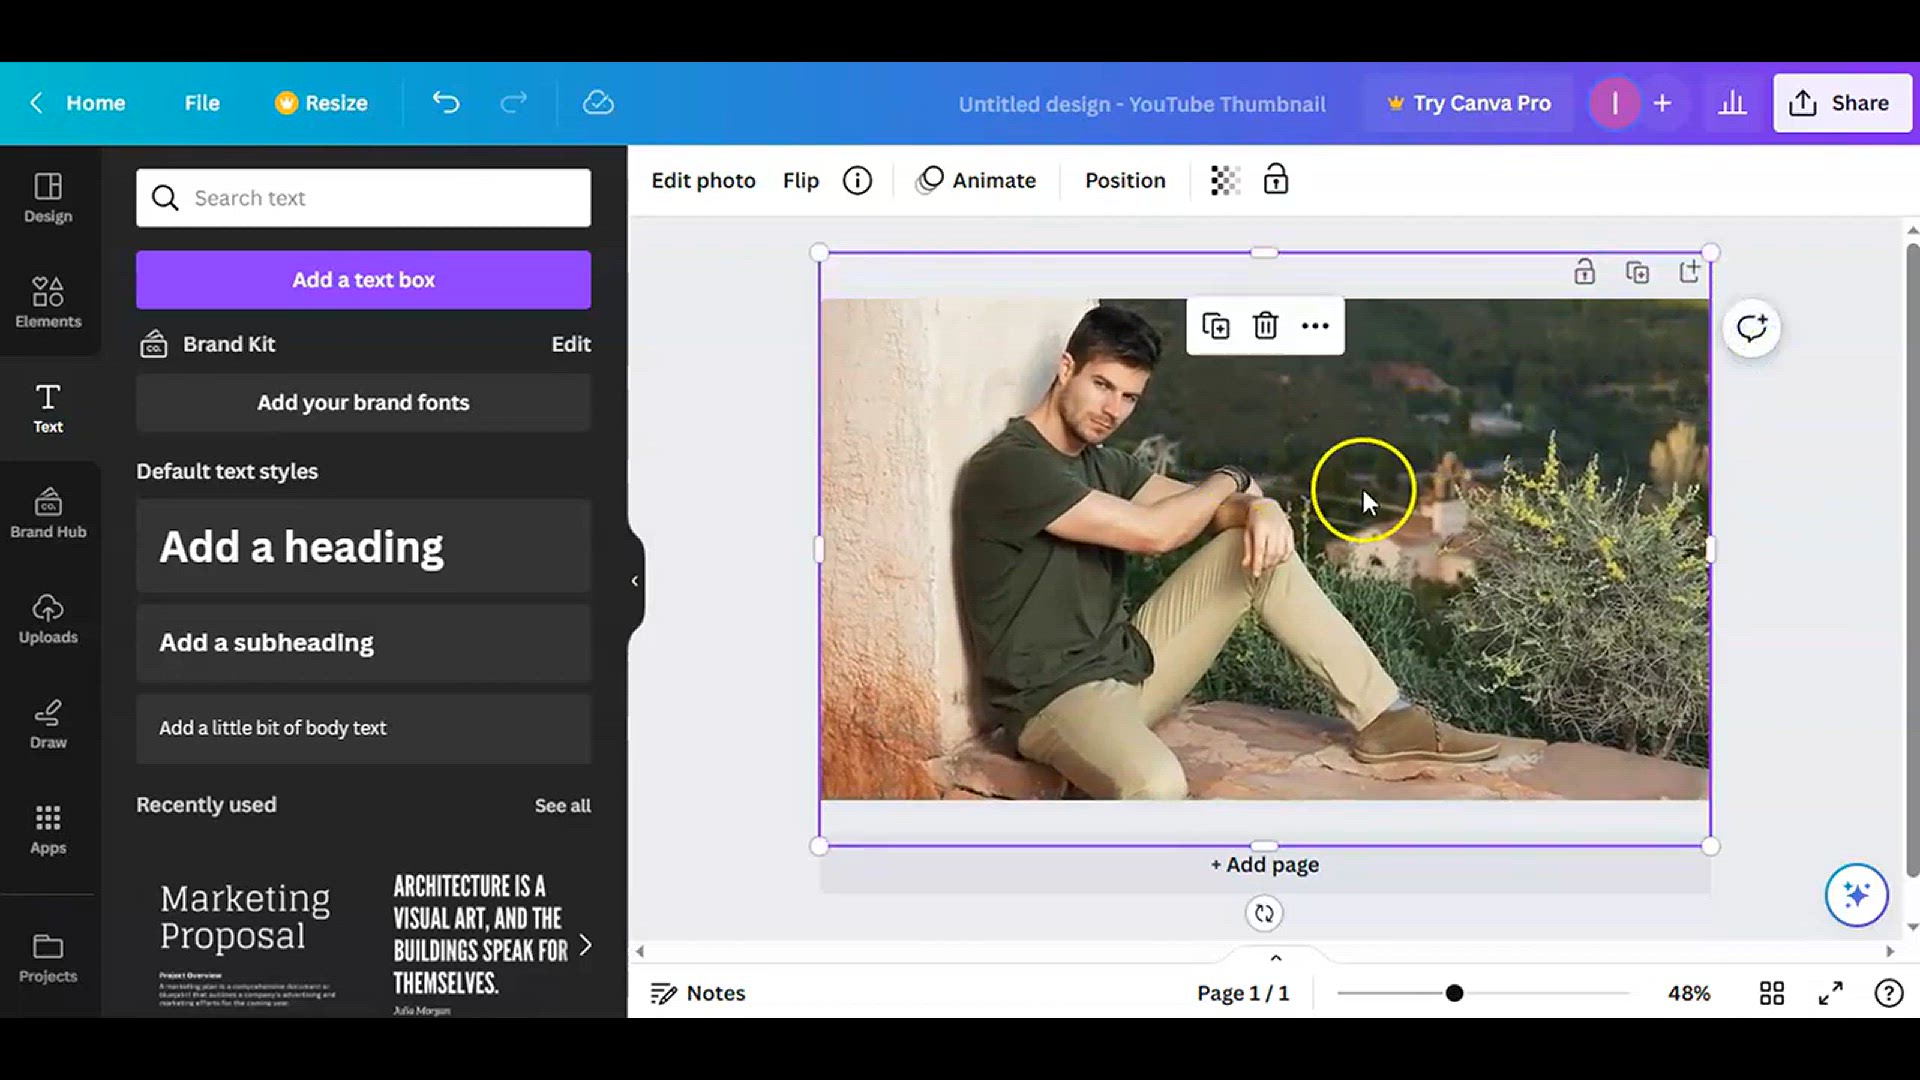The image size is (1920, 1080).
Task: Edit the design title field
Action: [x=1142, y=104]
